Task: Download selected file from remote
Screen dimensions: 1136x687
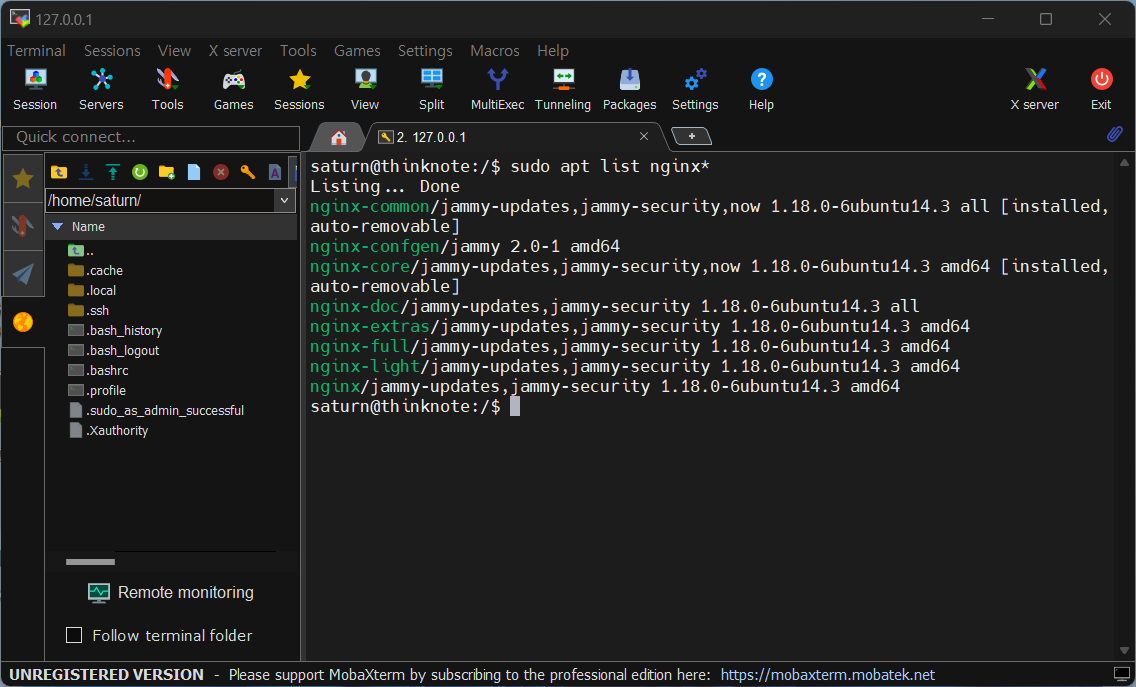Action: [85, 172]
